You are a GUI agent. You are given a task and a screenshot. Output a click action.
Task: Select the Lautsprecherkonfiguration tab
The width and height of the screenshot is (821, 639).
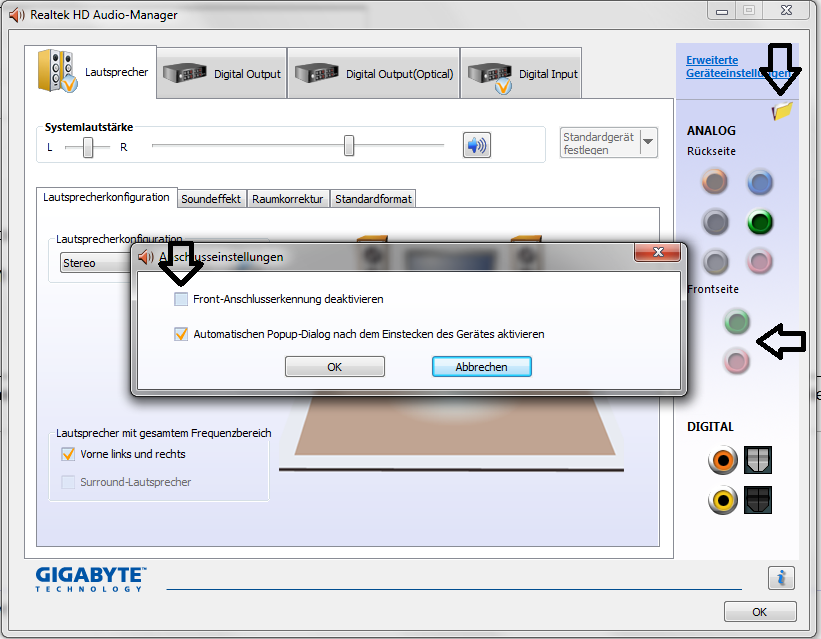tap(106, 197)
